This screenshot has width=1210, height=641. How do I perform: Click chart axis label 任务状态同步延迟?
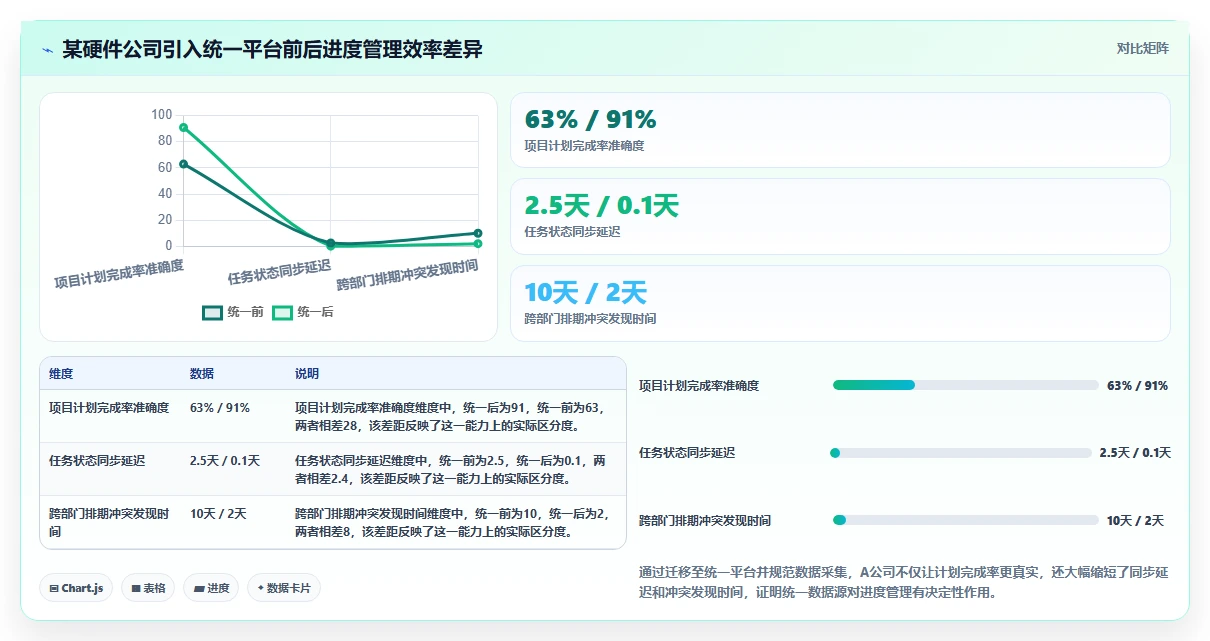click(x=279, y=272)
